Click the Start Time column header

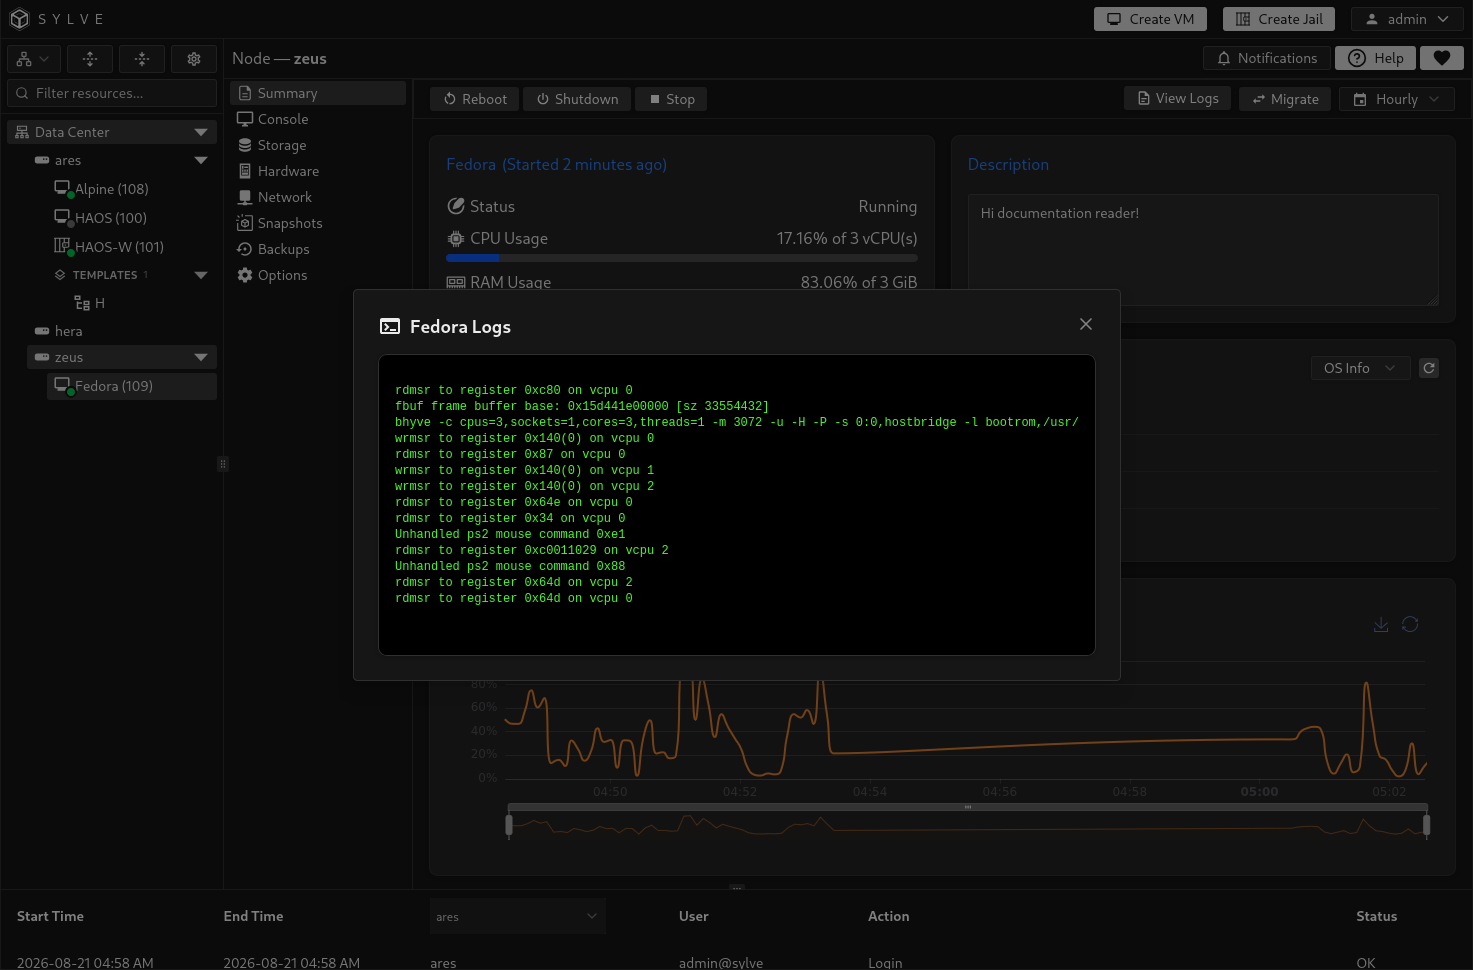pyautogui.click(x=50, y=916)
